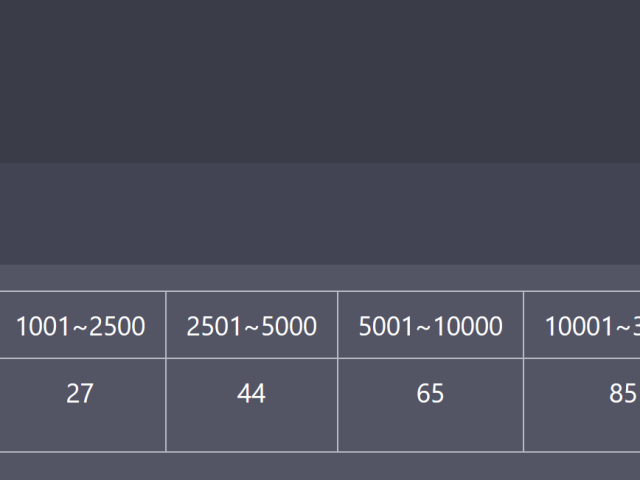This screenshot has width=640, height=480.
Task: Click the divider between 1001~2500 and 2501~5000 columns
Action: pyautogui.click(x=166, y=325)
